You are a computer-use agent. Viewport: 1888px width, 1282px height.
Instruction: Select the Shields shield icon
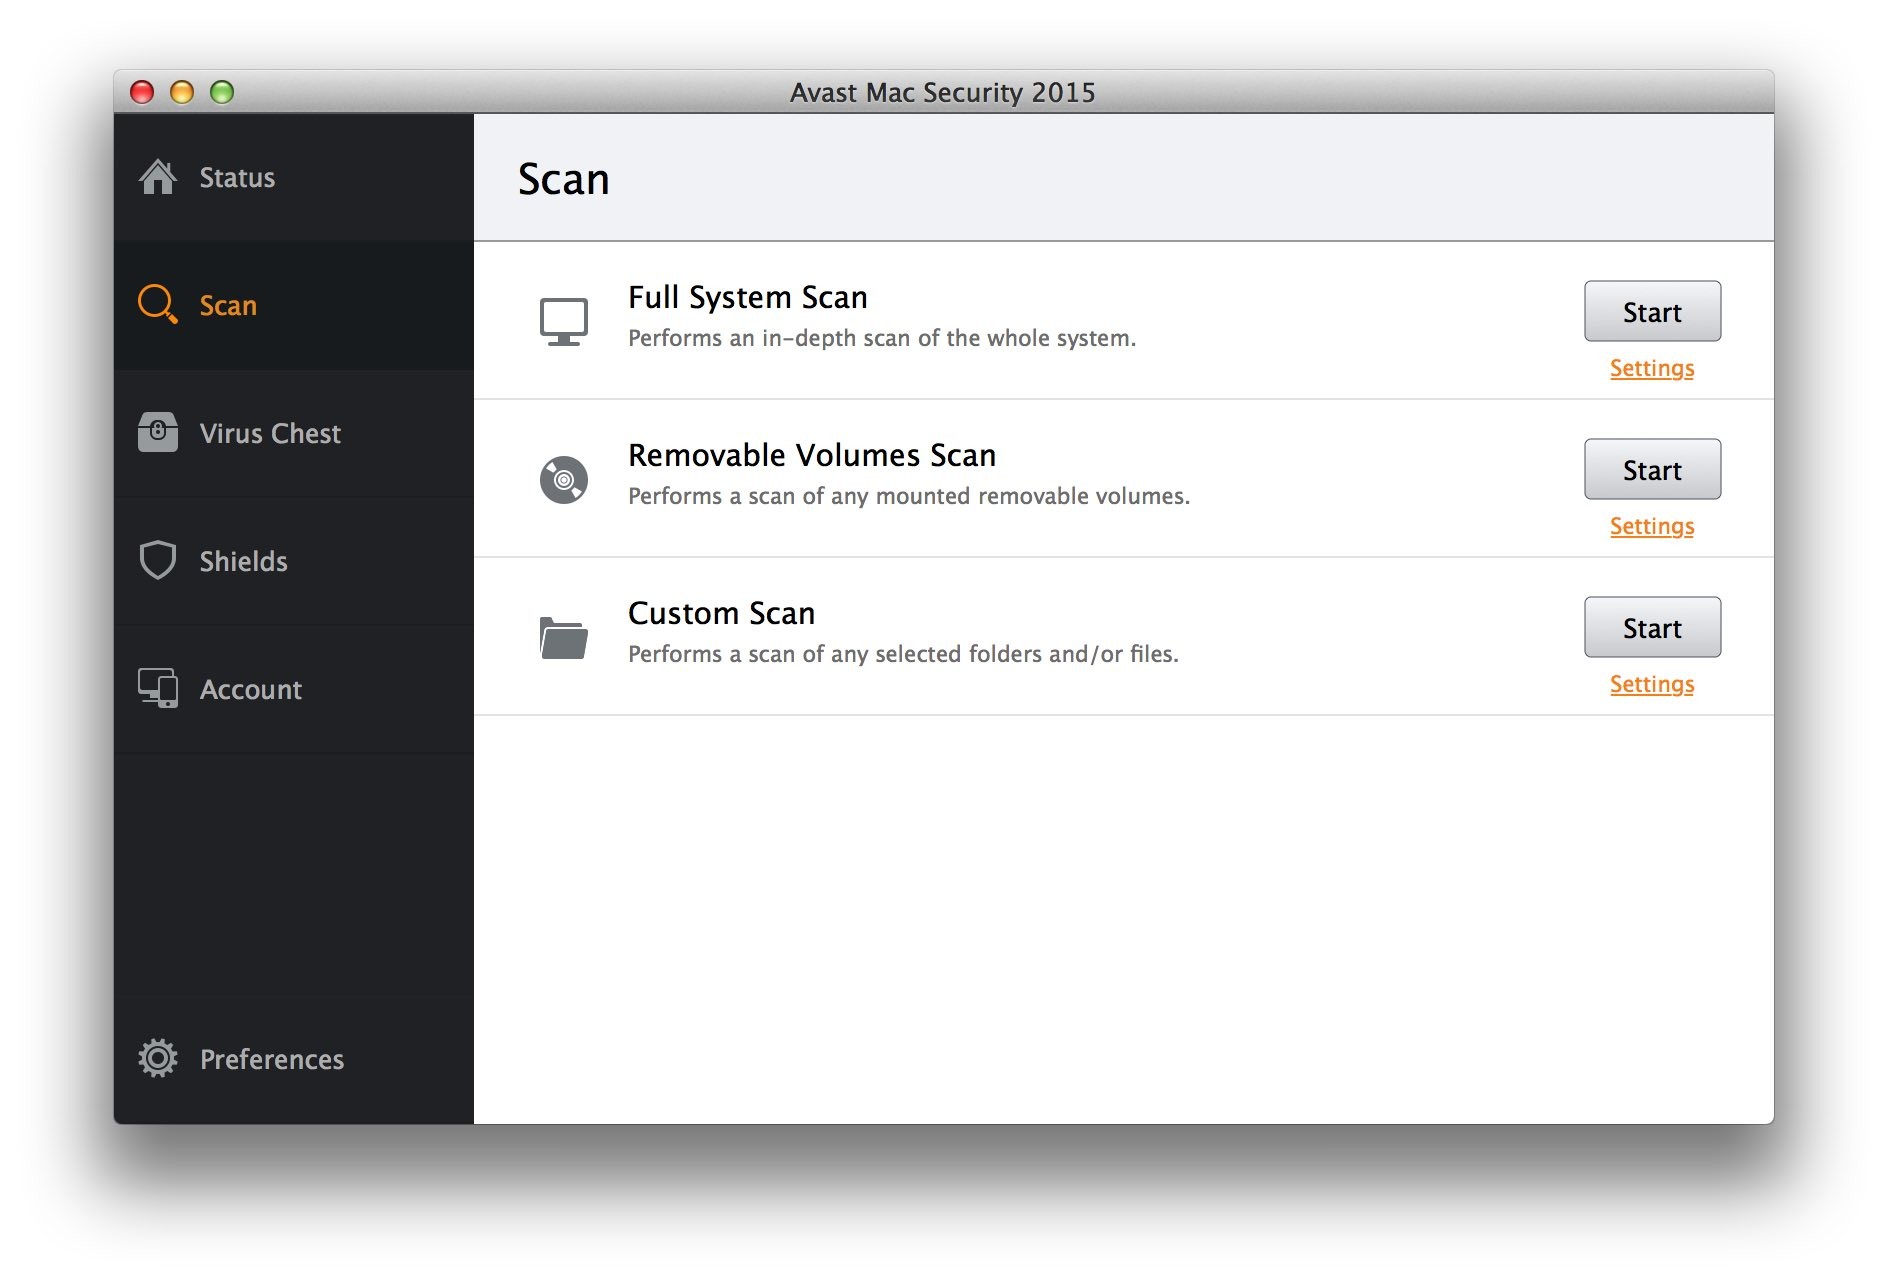coord(158,561)
